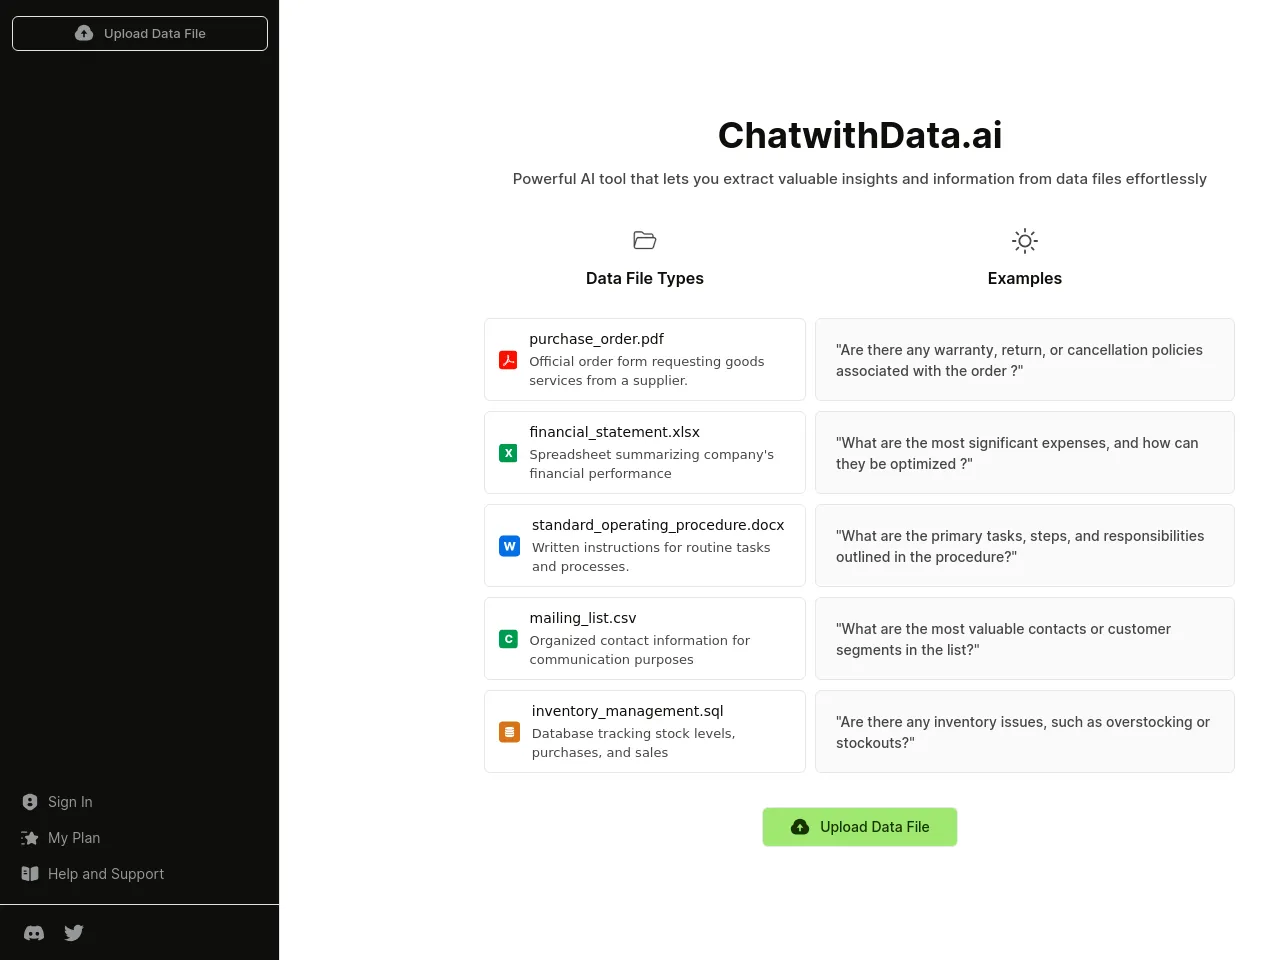Screen dimensions: 1280x960
Task: Click the orange SQL database icon
Action: 509,732
